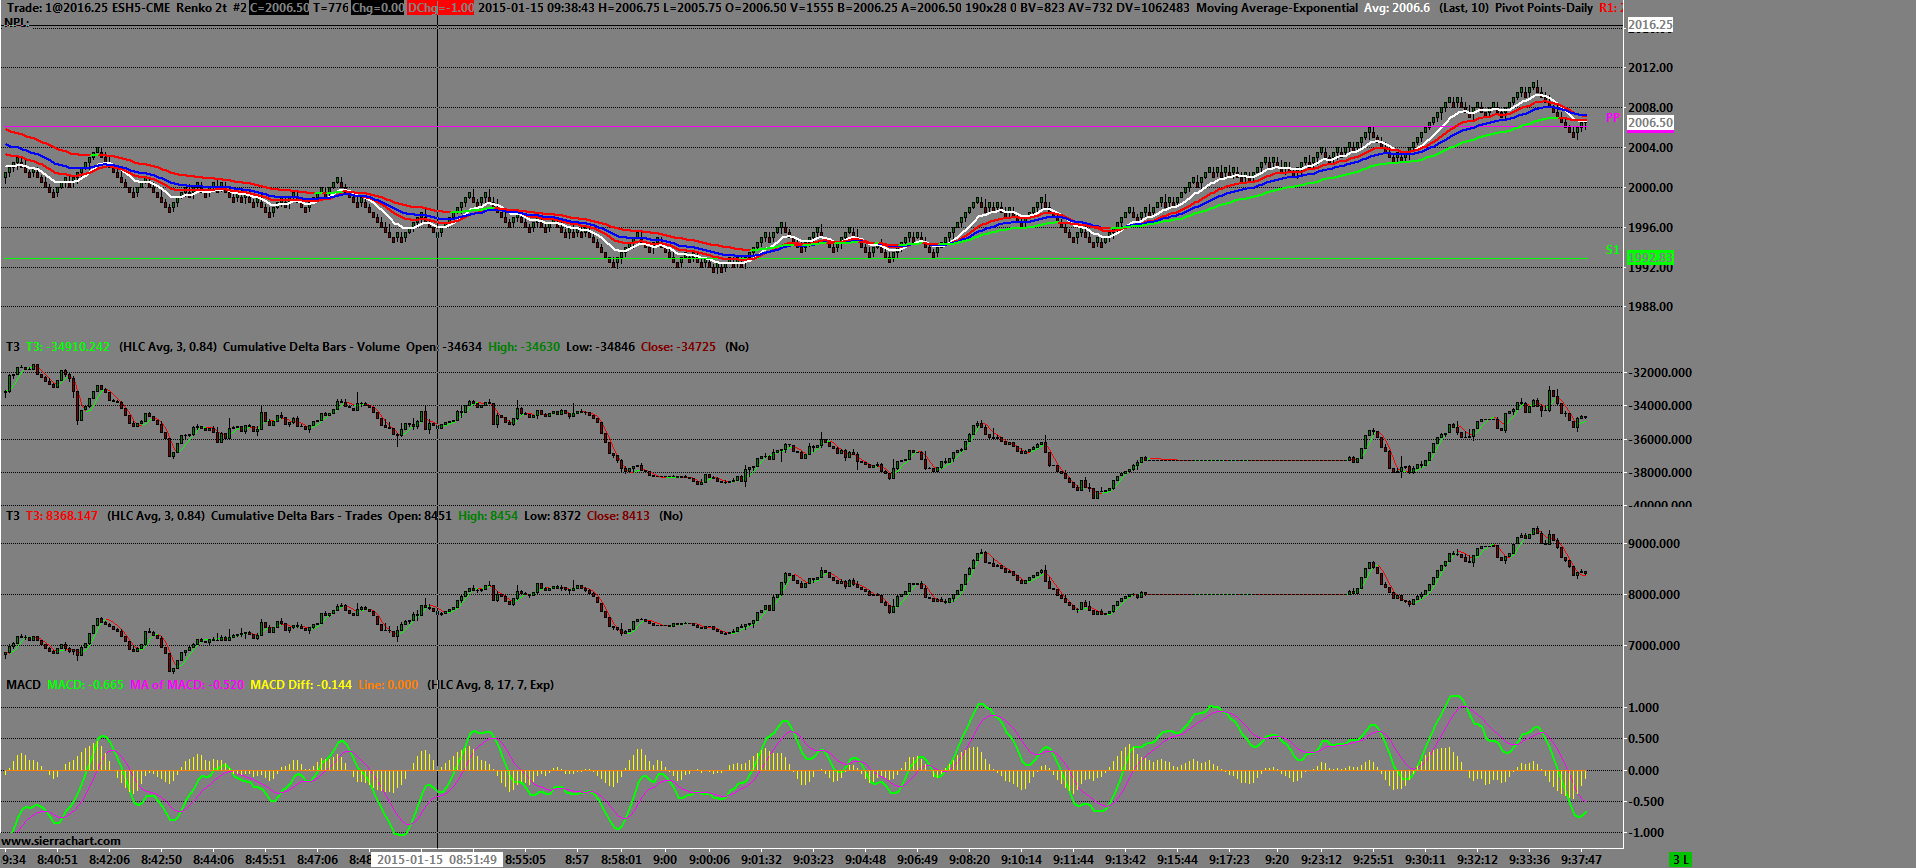Image resolution: width=1916 pixels, height=868 pixels.
Task: Click the highlighted 2015-01-15 08:51:49 time label
Action: coord(436,859)
